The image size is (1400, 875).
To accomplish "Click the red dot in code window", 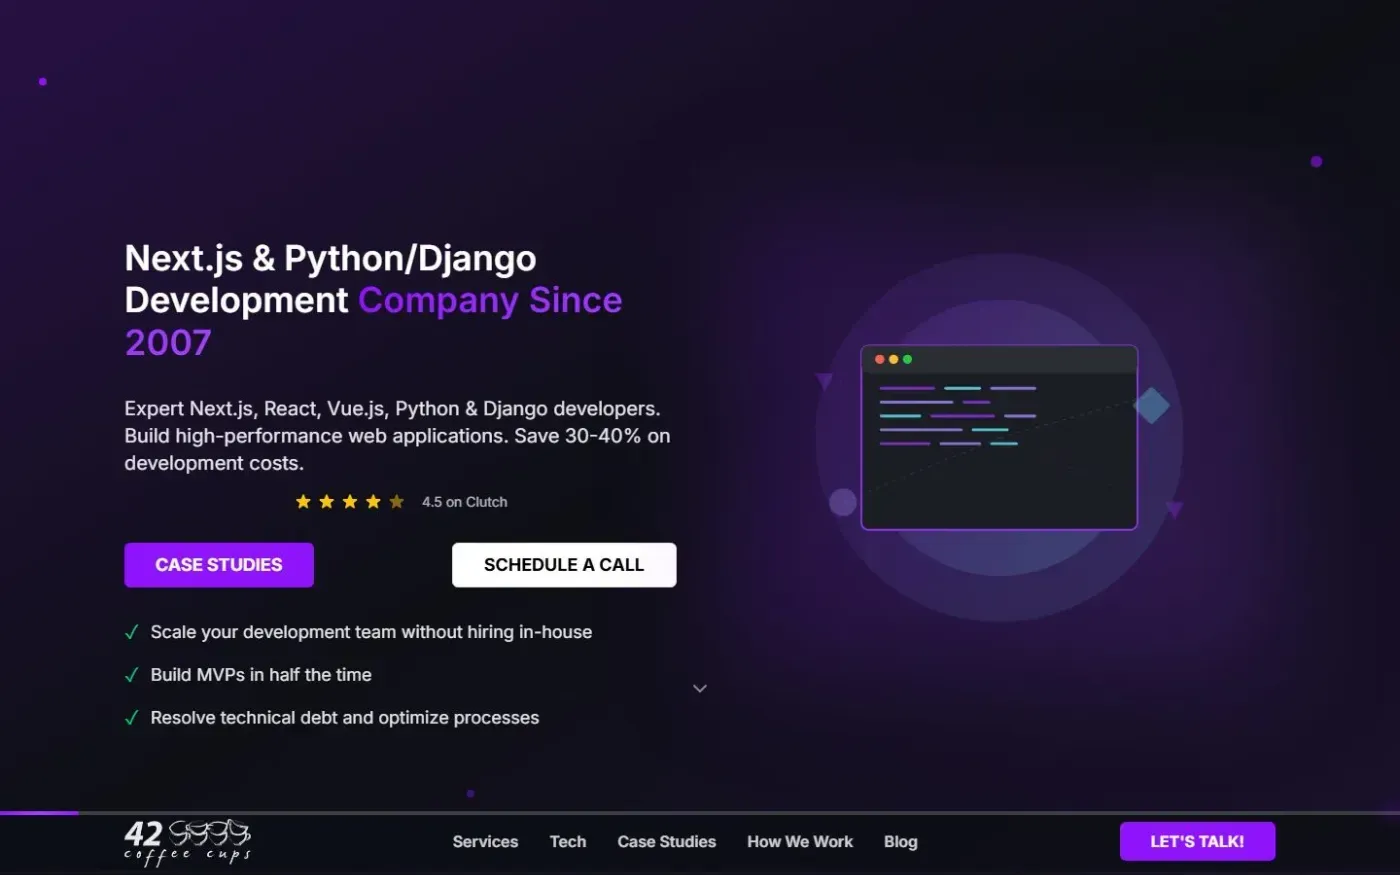I will tap(880, 359).
